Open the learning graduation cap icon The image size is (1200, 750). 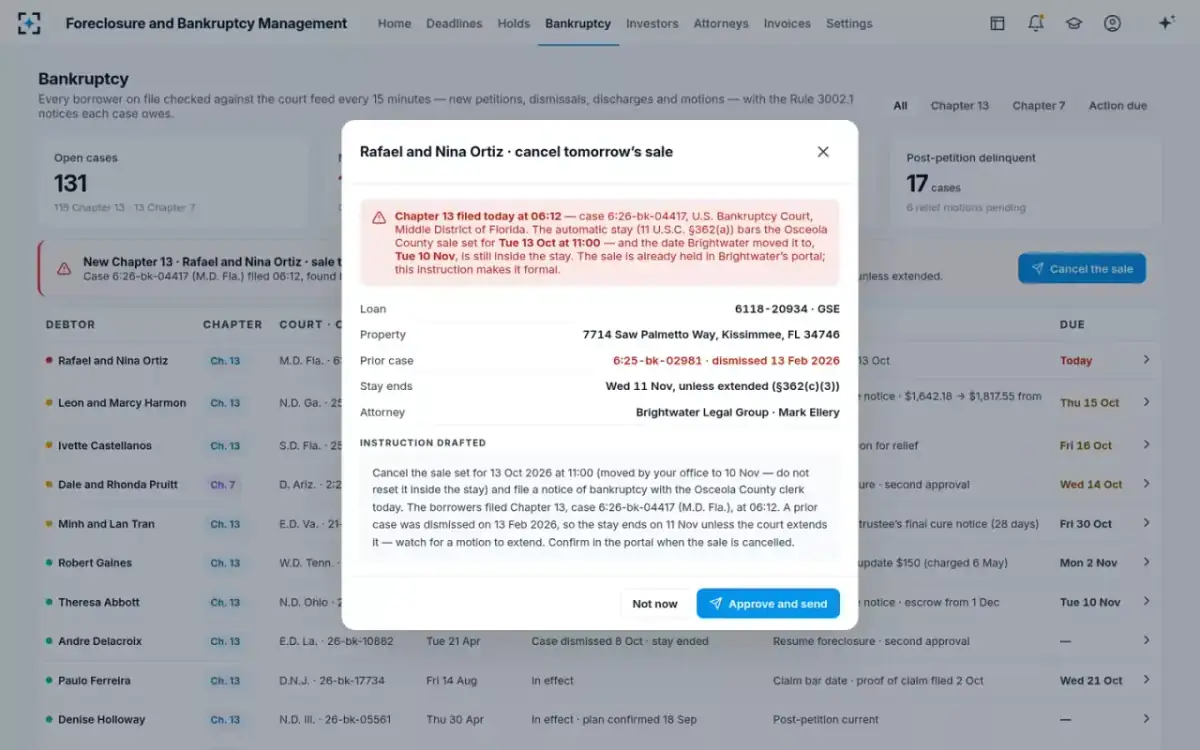tap(1074, 23)
